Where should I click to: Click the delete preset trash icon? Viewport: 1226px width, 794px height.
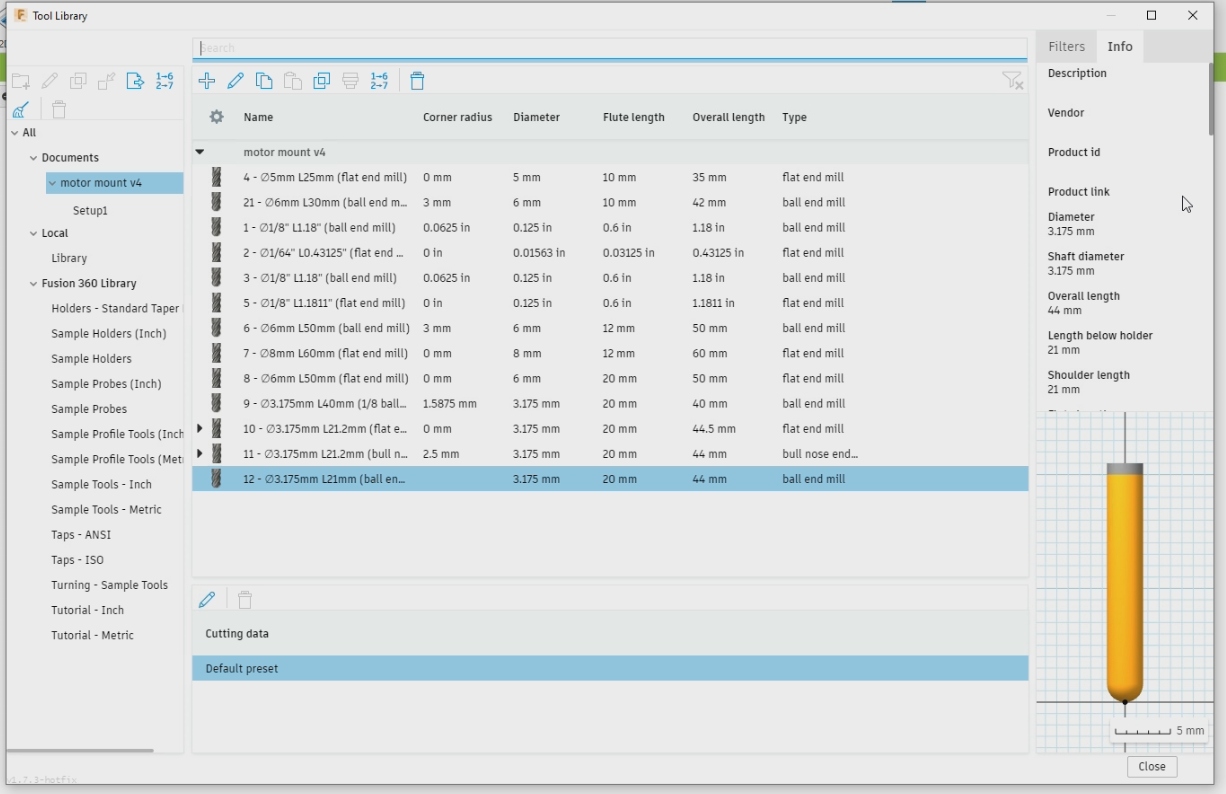click(245, 600)
